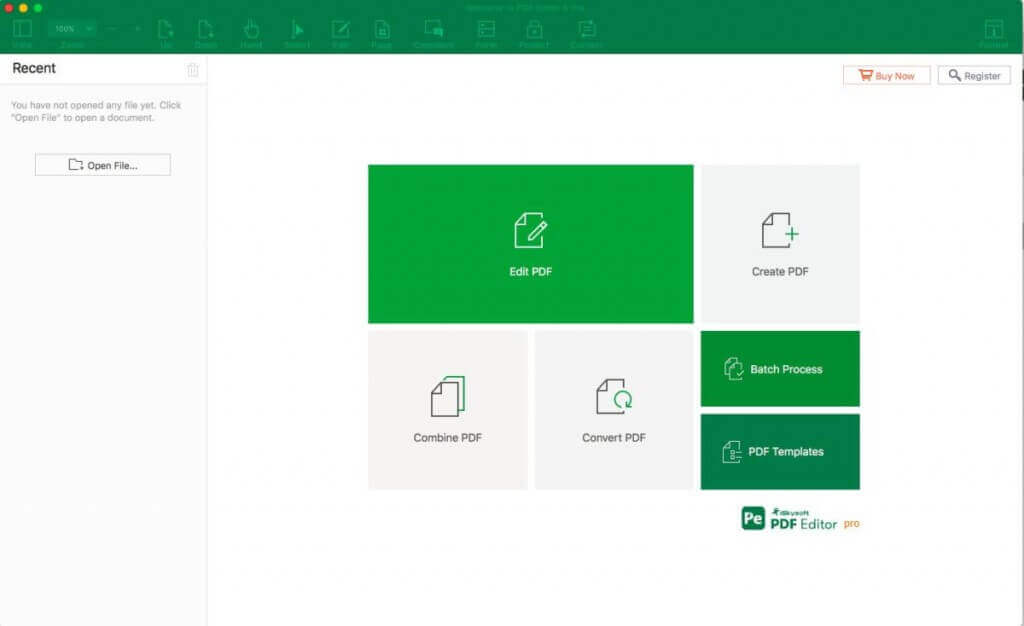The width and height of the screenshot is (1024, 626).
Task: Open the 100% zoom level dropdown
Action: (x=72, y=29)
